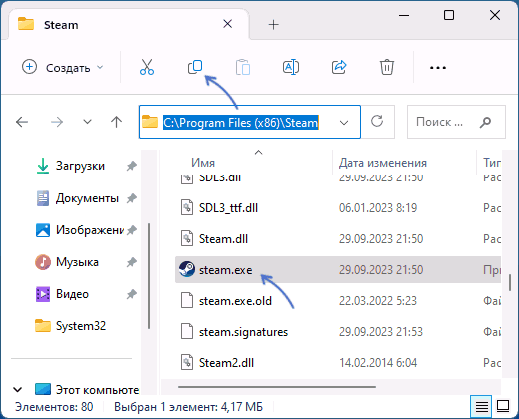Select Этот компьютер in the sidebar
Viewport: 519px width, 419px height.
point(87,389)
